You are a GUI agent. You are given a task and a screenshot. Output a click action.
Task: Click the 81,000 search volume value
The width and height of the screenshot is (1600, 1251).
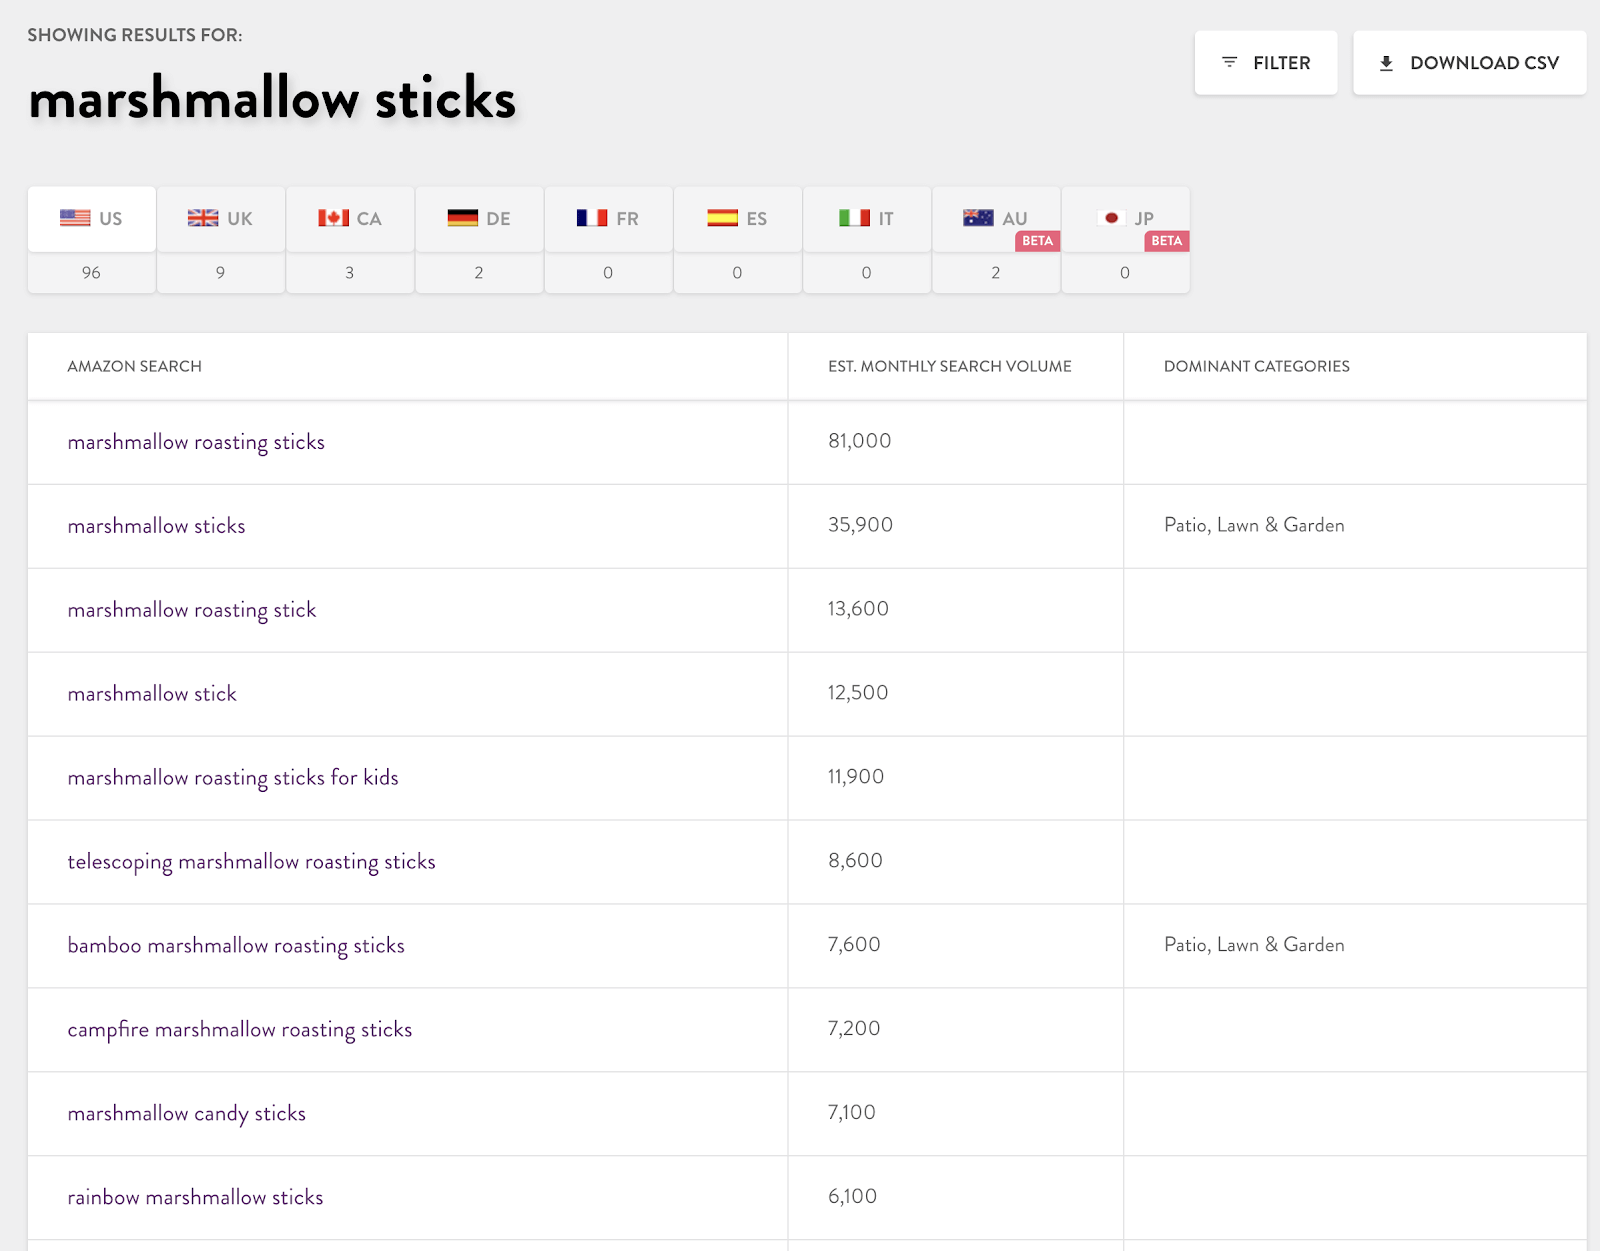[859, 441]
